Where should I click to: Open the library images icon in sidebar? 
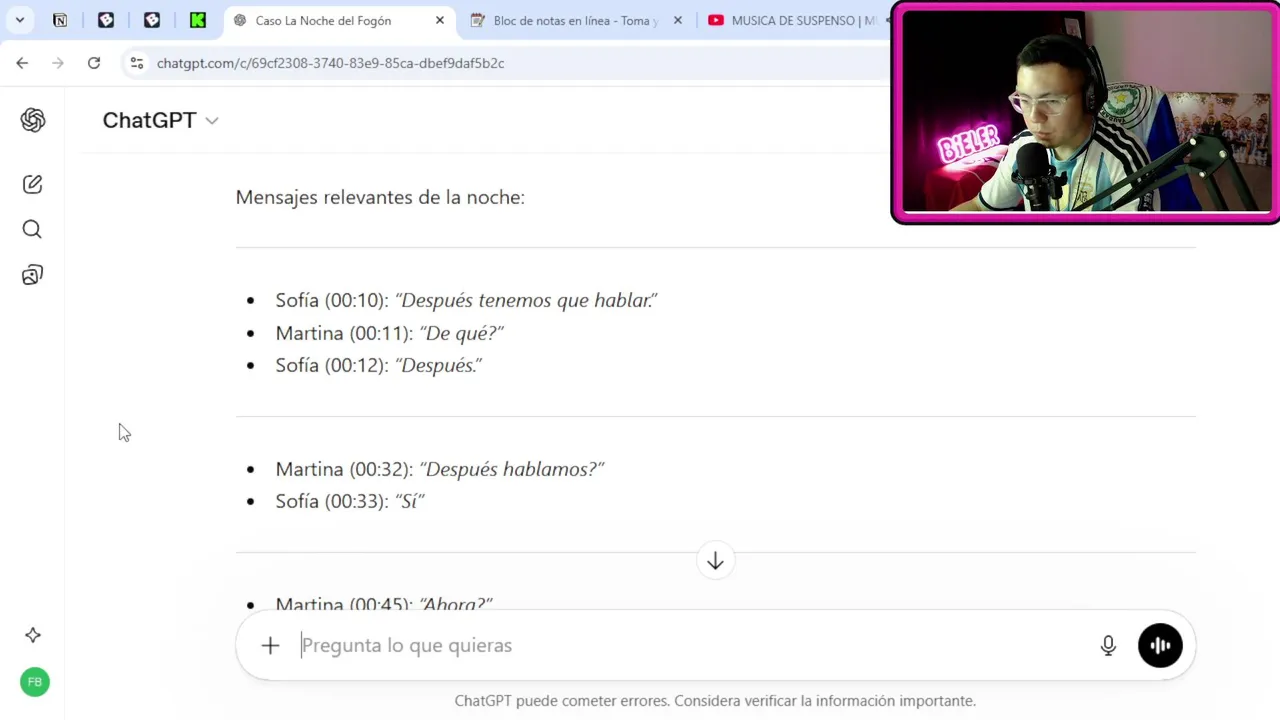(32, 275)
